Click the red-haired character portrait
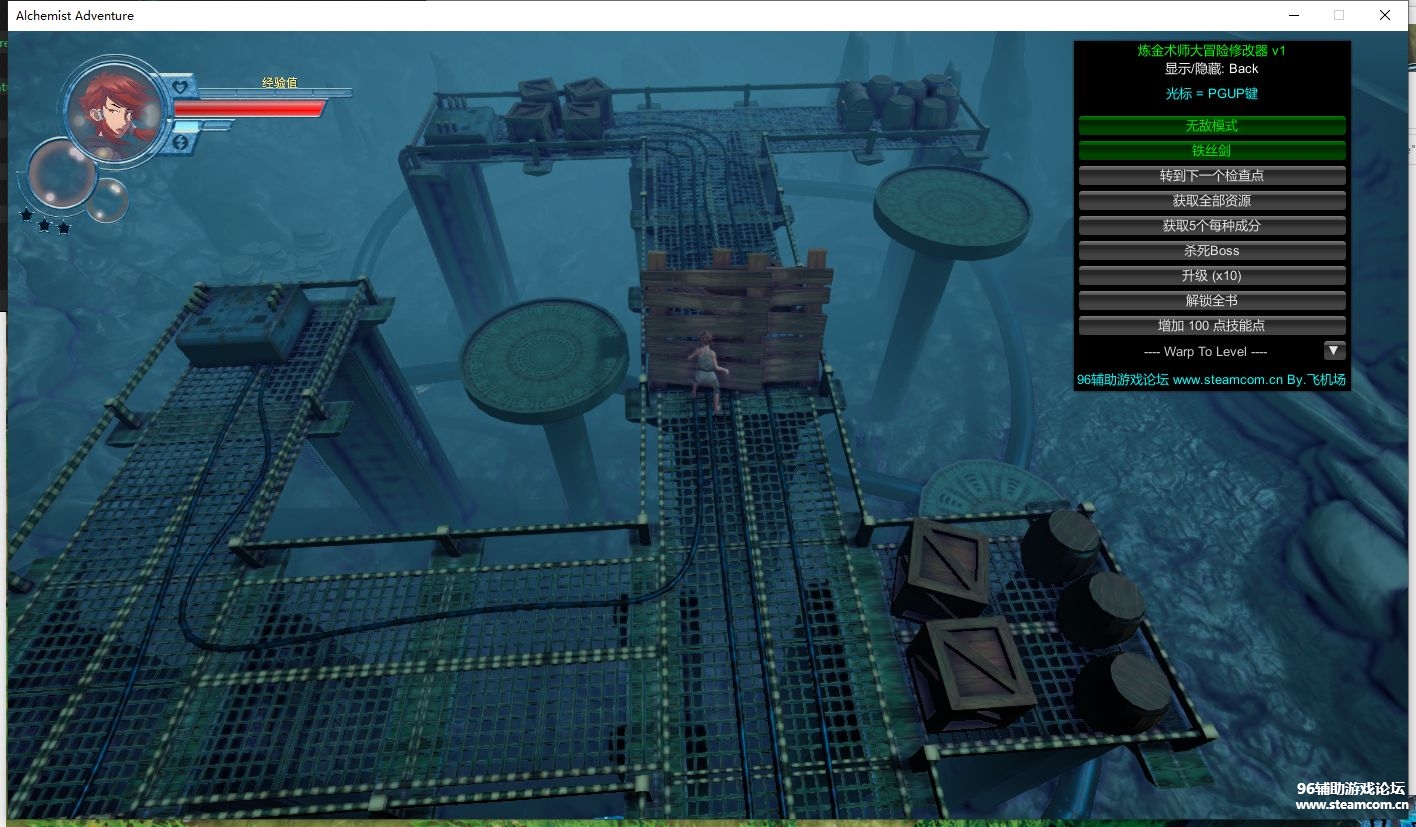The width and height of the screenshot is (1416, 827). (x=113, y=108)
